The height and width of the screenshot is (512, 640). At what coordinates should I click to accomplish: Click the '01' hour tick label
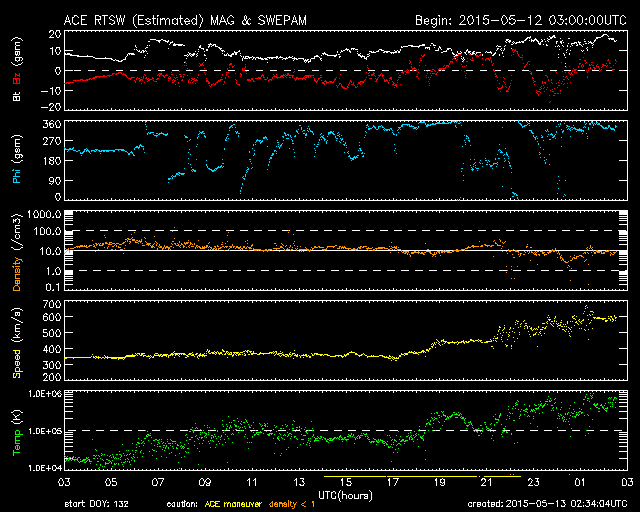click(580, 482)
